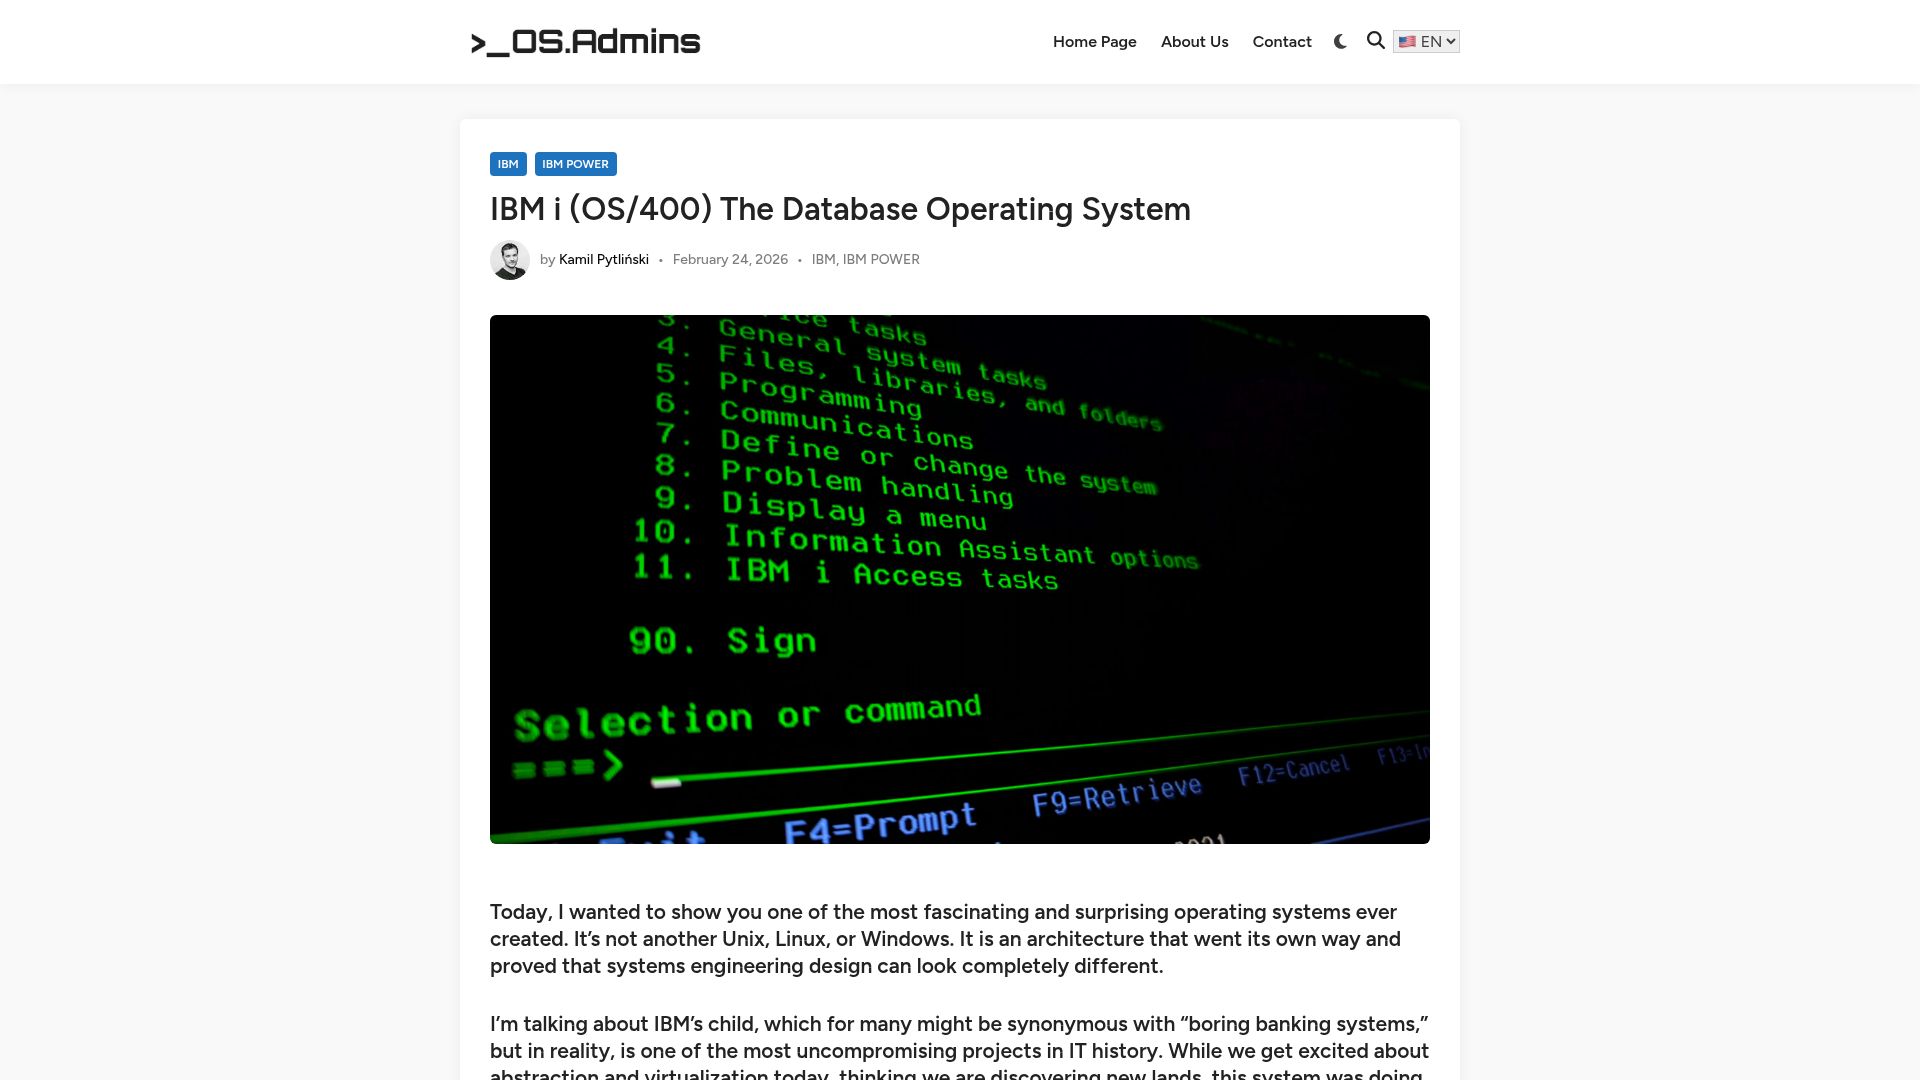Image resolution: width=1920 pixels, height=1080 pixels.
Task: Click the OS.Admins site logo
Action: tap(585, 42)
